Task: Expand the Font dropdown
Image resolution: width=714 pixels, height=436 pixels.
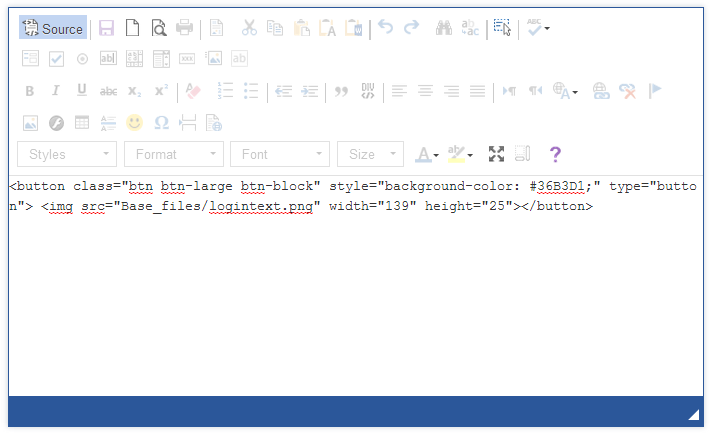Action: [x=280, y=154]
